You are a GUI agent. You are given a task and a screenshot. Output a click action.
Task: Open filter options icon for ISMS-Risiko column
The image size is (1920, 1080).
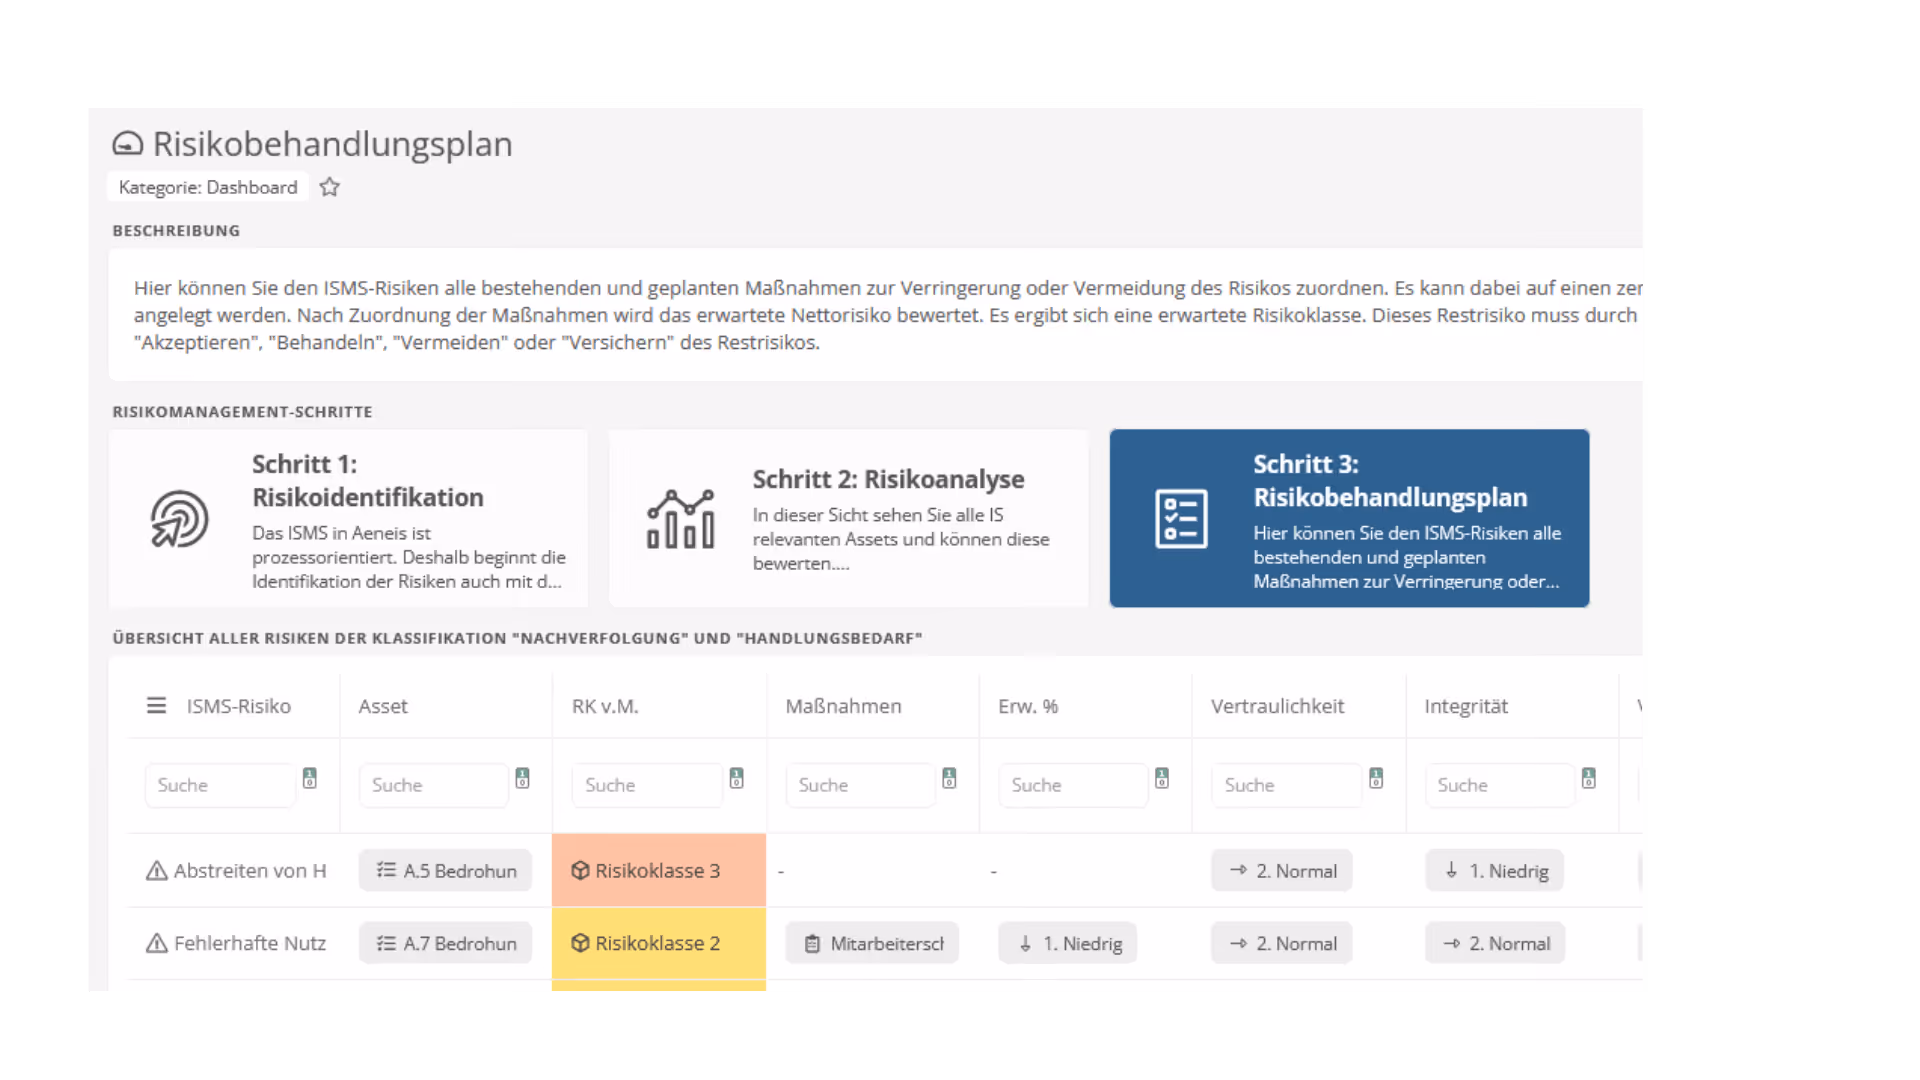pos(310,778)
